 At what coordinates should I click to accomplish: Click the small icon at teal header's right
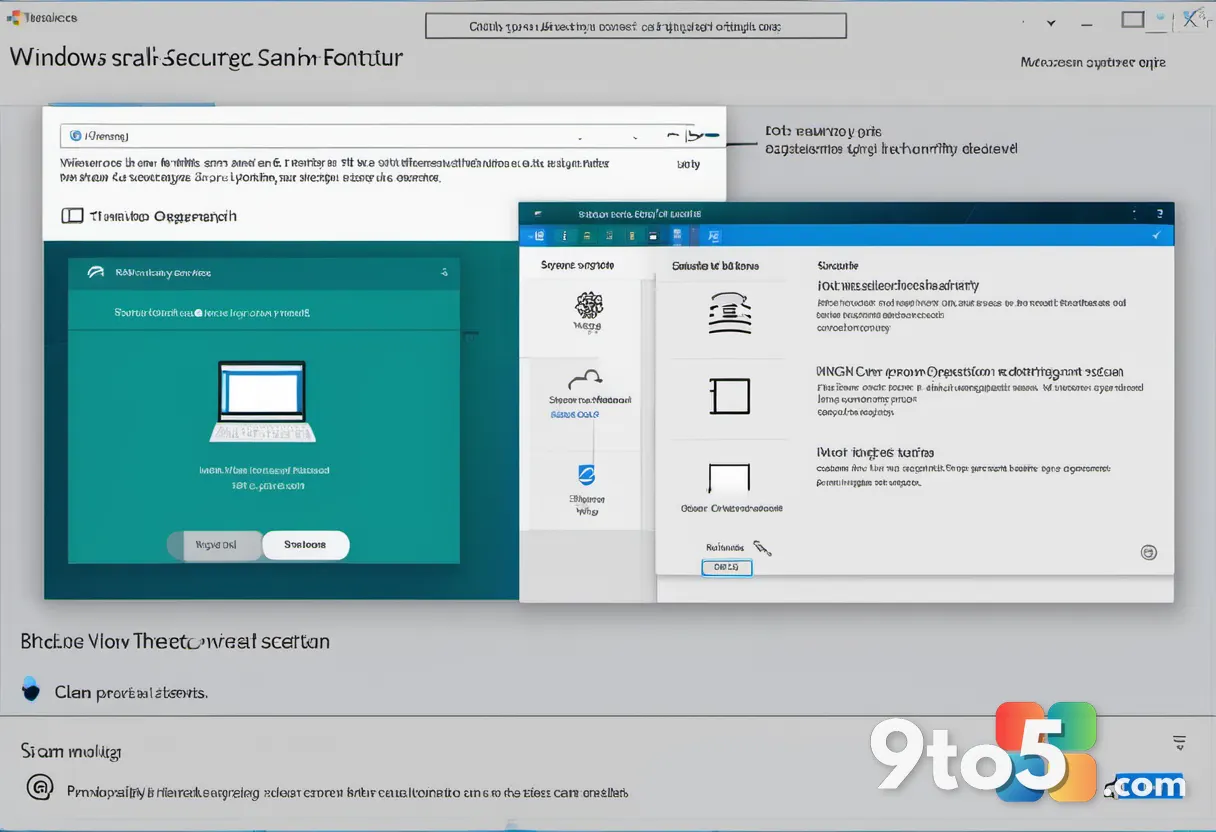click(x=443, y=272)
